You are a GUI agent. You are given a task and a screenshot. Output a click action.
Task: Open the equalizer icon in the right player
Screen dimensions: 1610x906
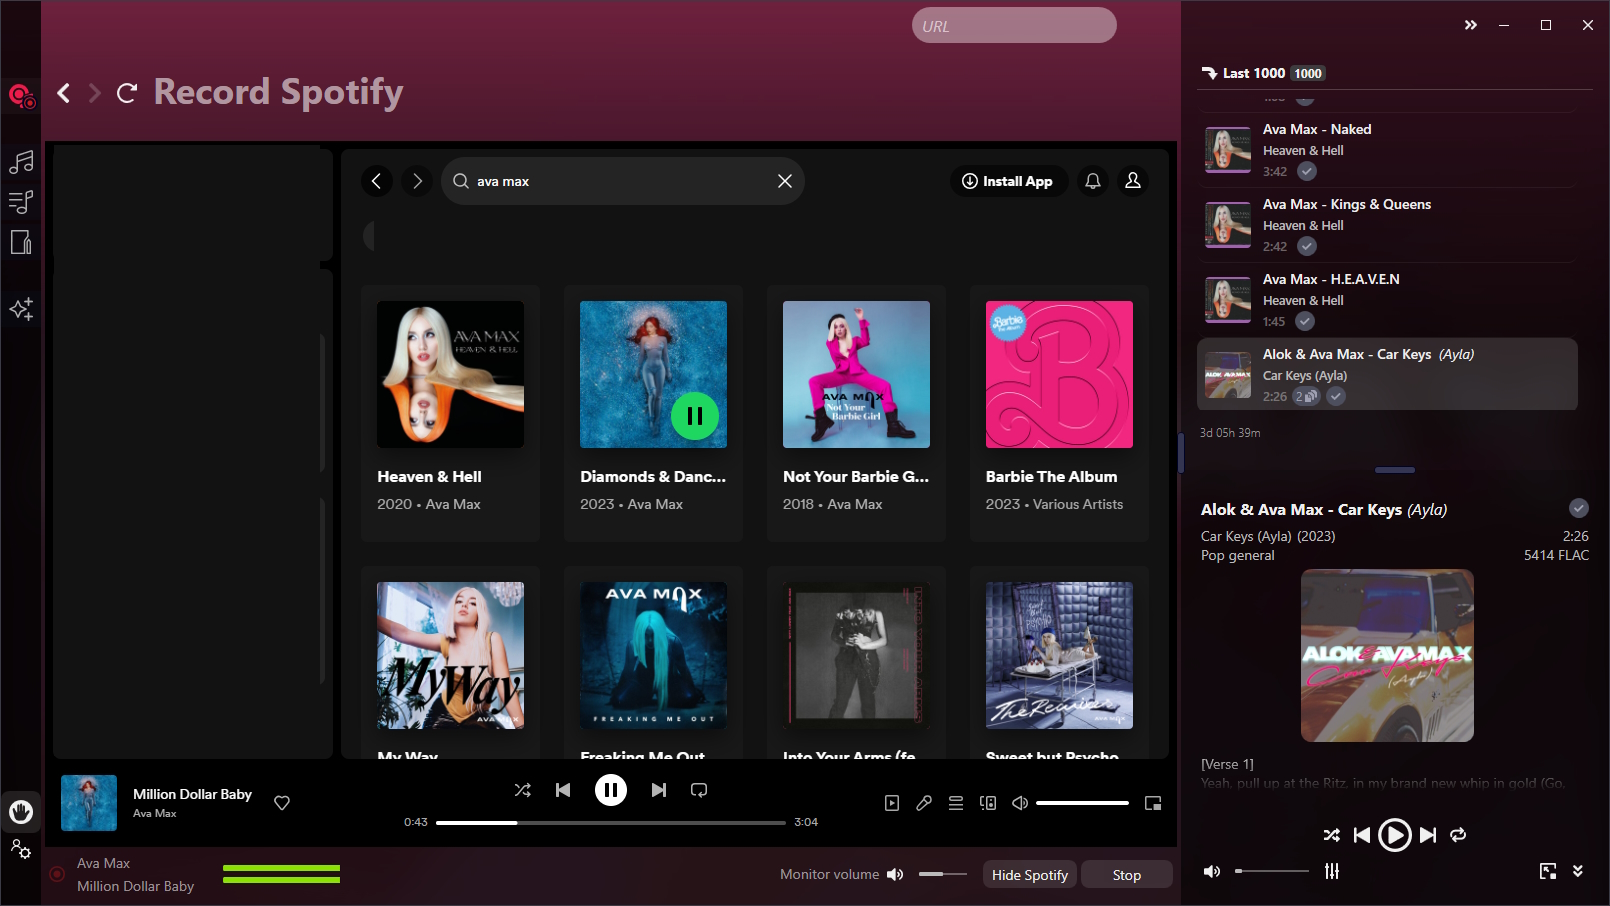coord(1332,872)
